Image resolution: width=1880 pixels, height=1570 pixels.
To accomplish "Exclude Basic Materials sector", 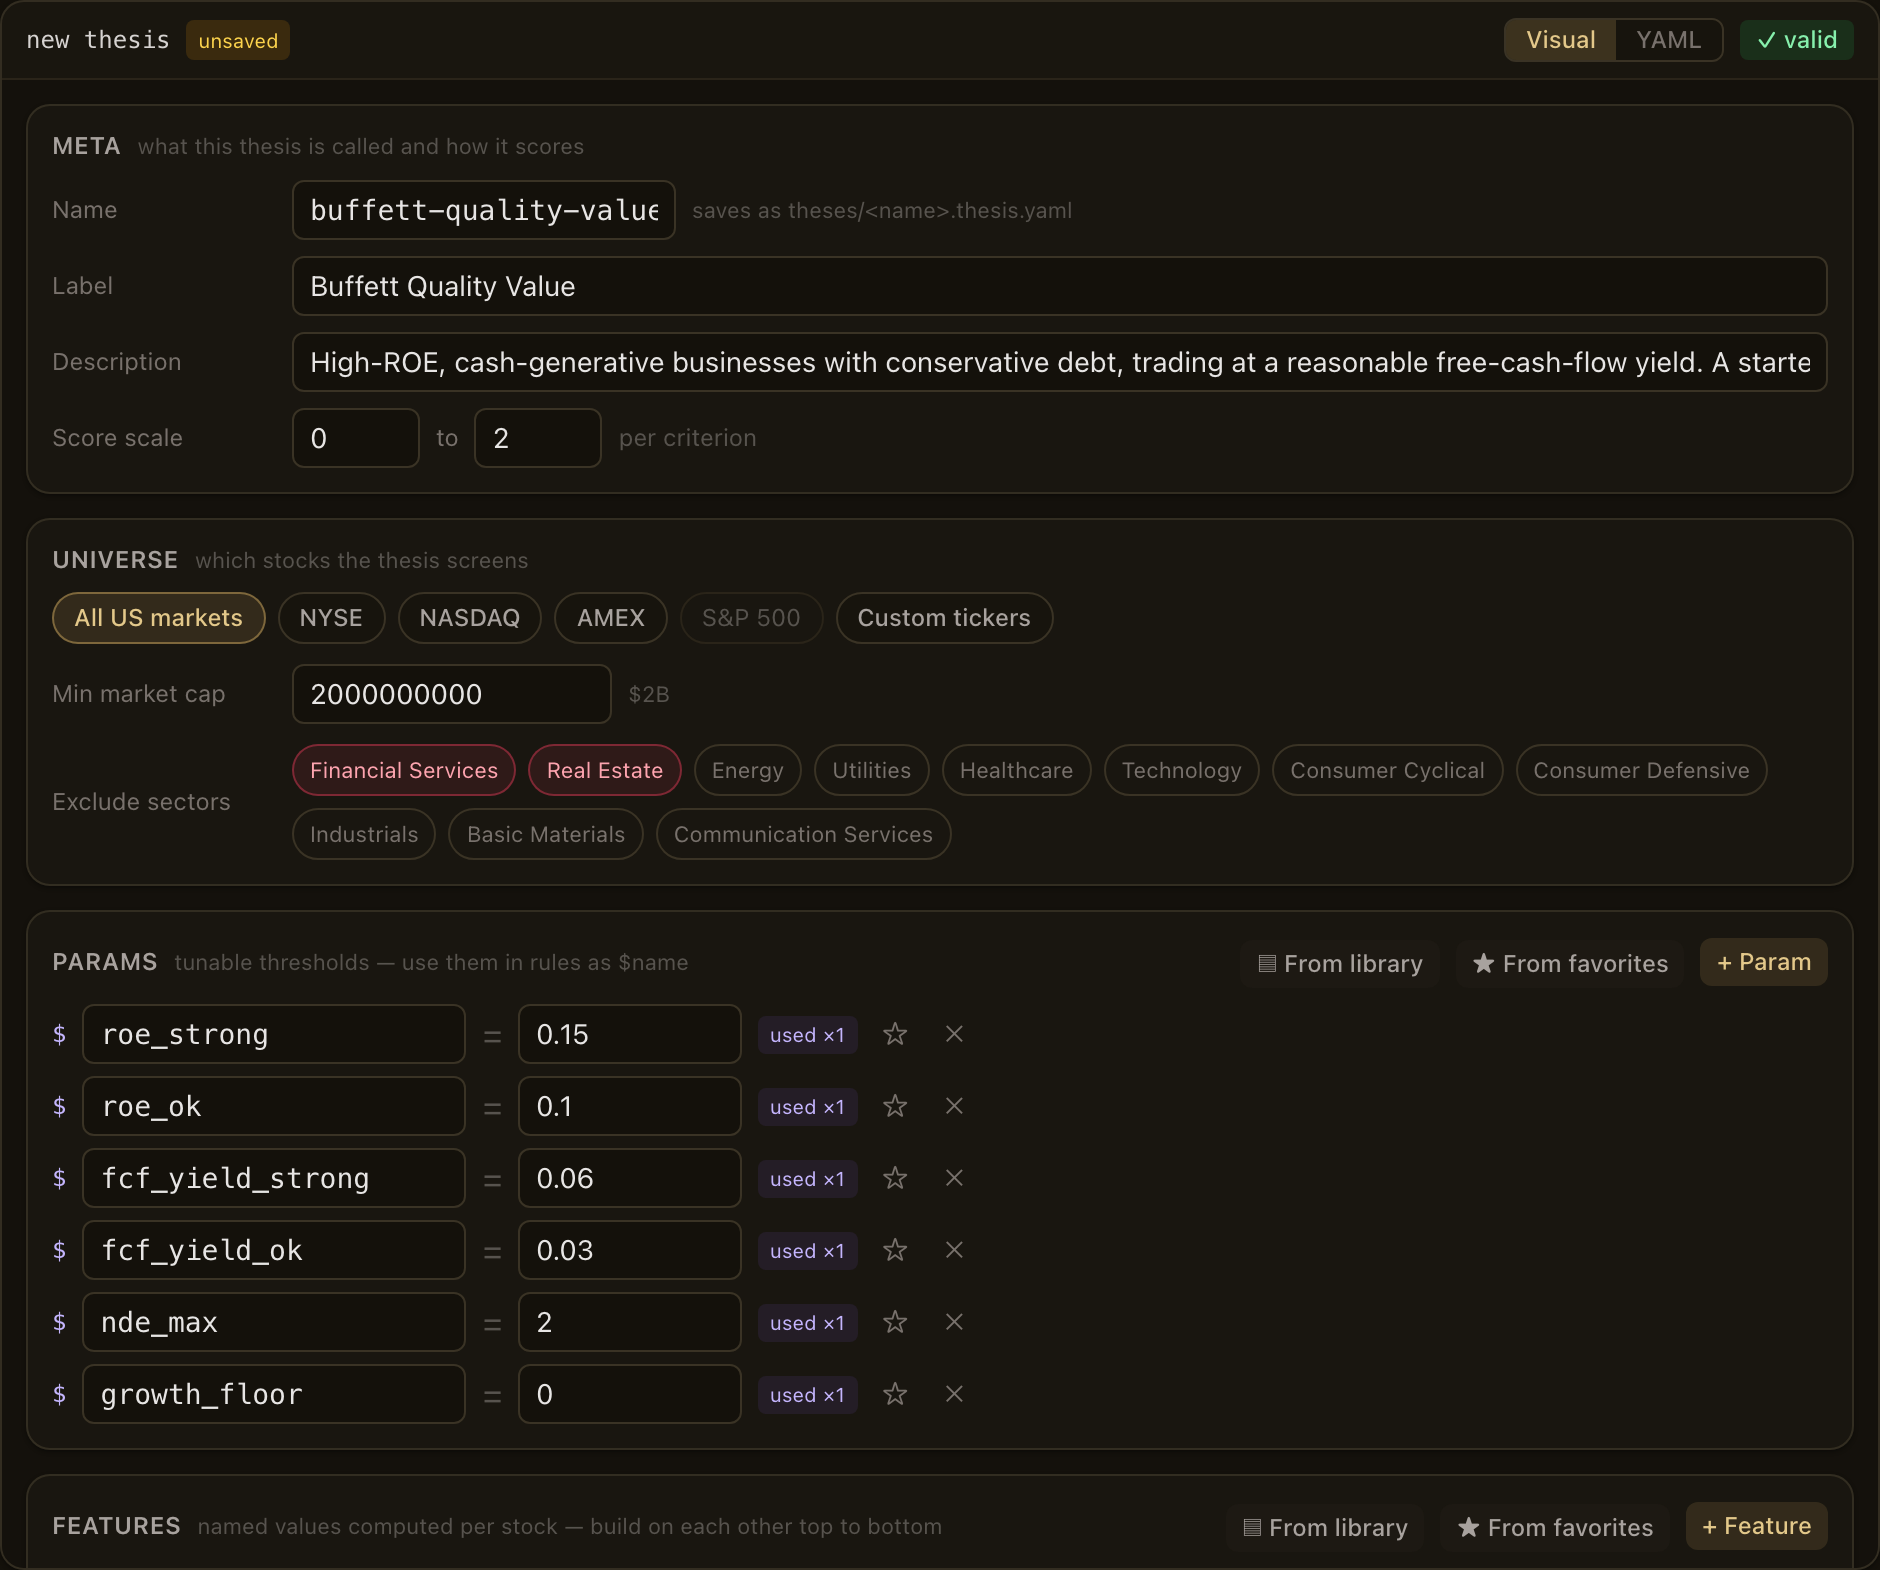I will (x=546, y=834).
